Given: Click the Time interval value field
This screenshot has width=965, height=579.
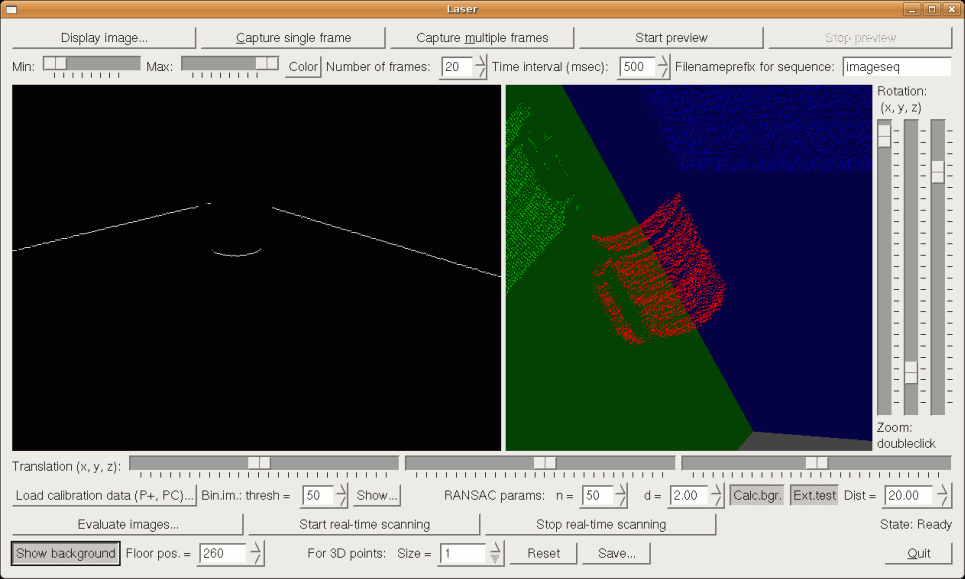Looking at the screenshot, I should (x=637, y=66).
